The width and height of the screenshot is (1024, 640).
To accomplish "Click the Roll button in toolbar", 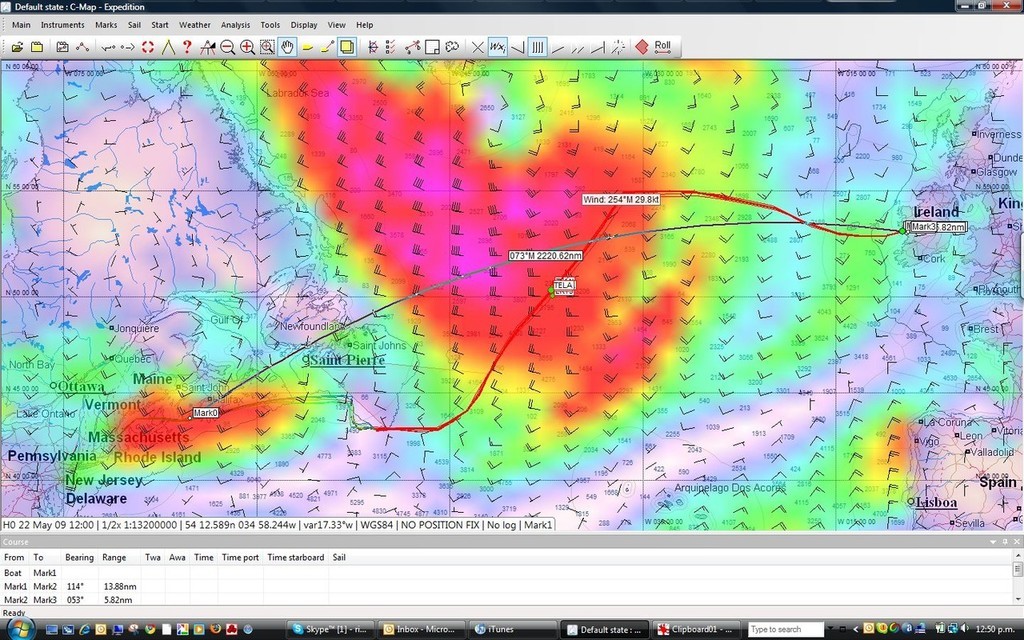I will [x=663, y=47].
